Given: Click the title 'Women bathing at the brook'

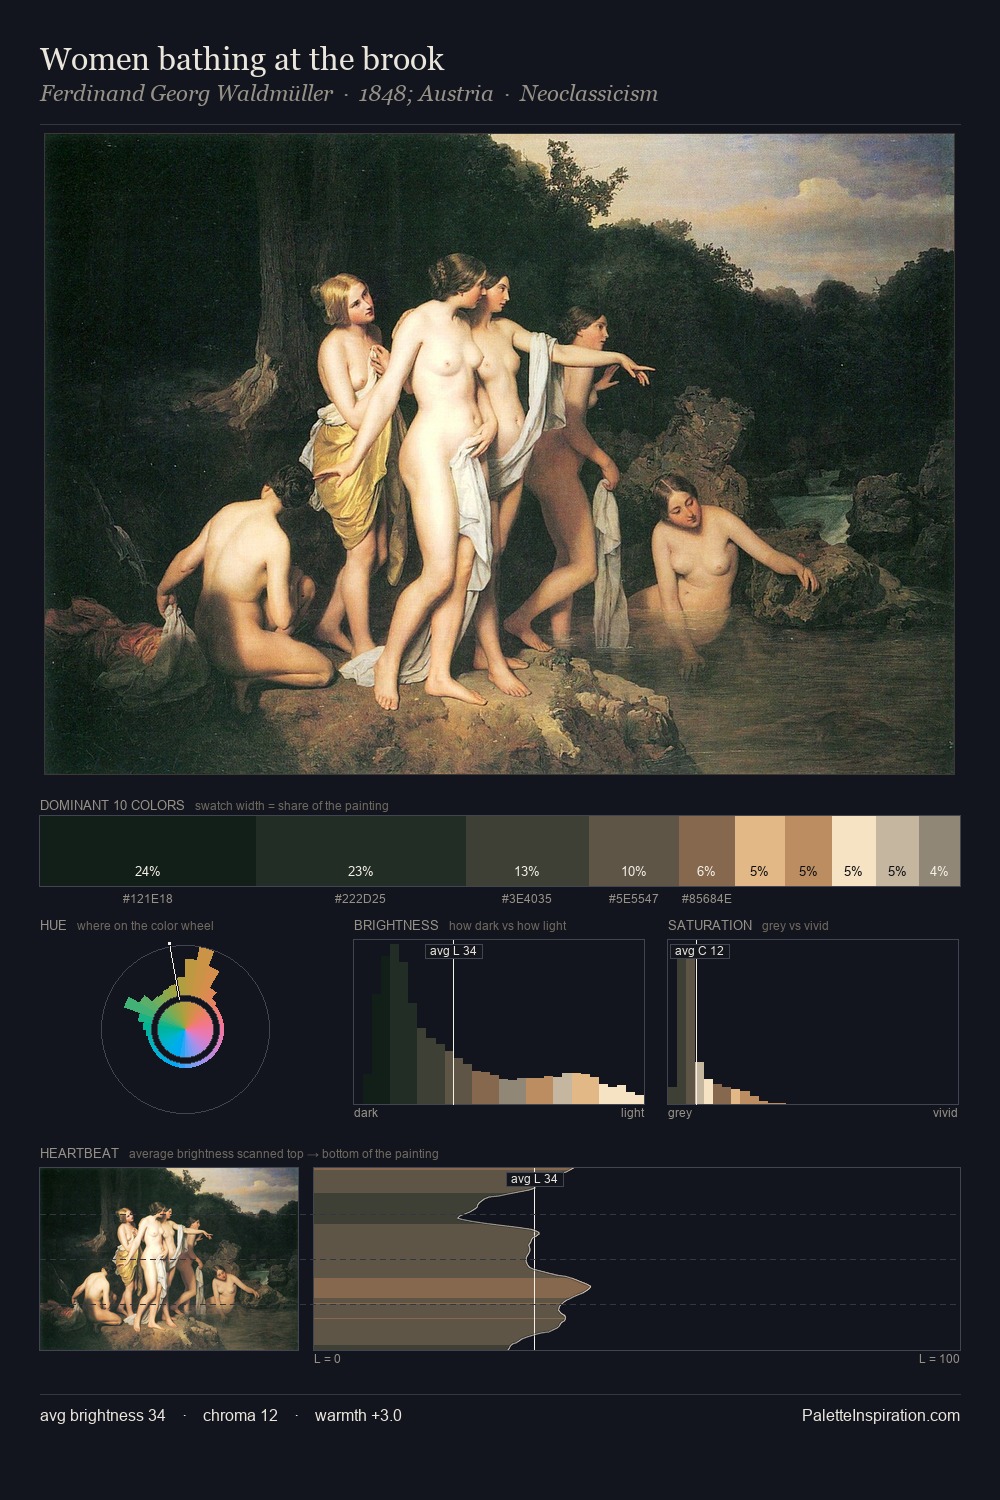Looking at the screenshot, I should (242, 59).
